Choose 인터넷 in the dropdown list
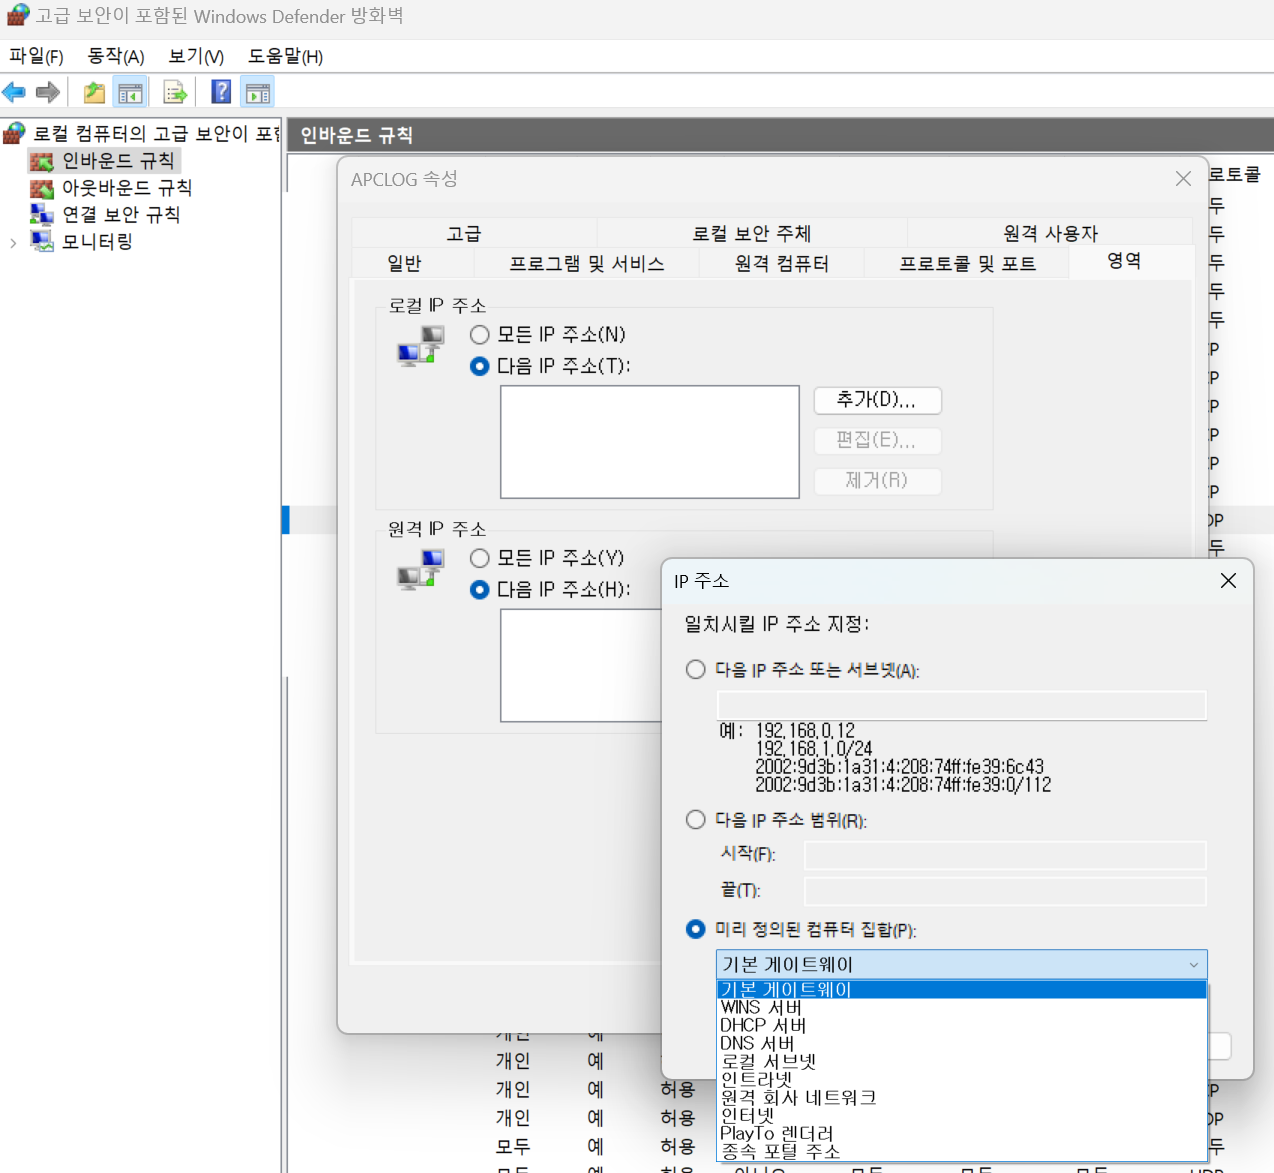The width and height of the screenshot is (1274, 1173). point(962,1116)
